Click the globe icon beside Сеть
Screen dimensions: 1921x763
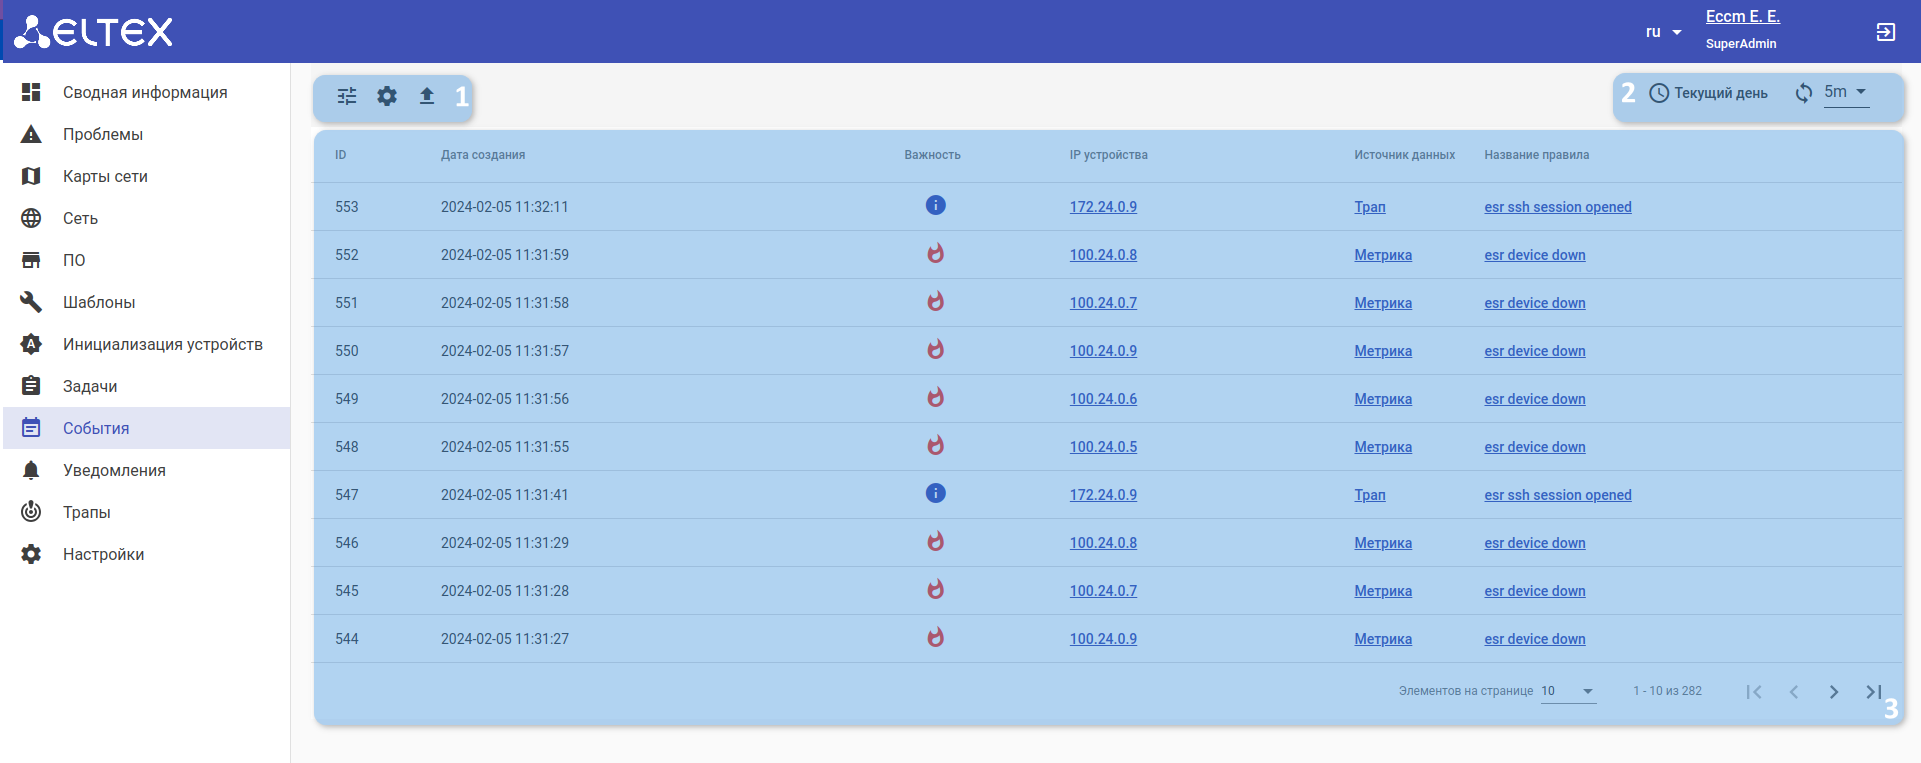point(31,218)
